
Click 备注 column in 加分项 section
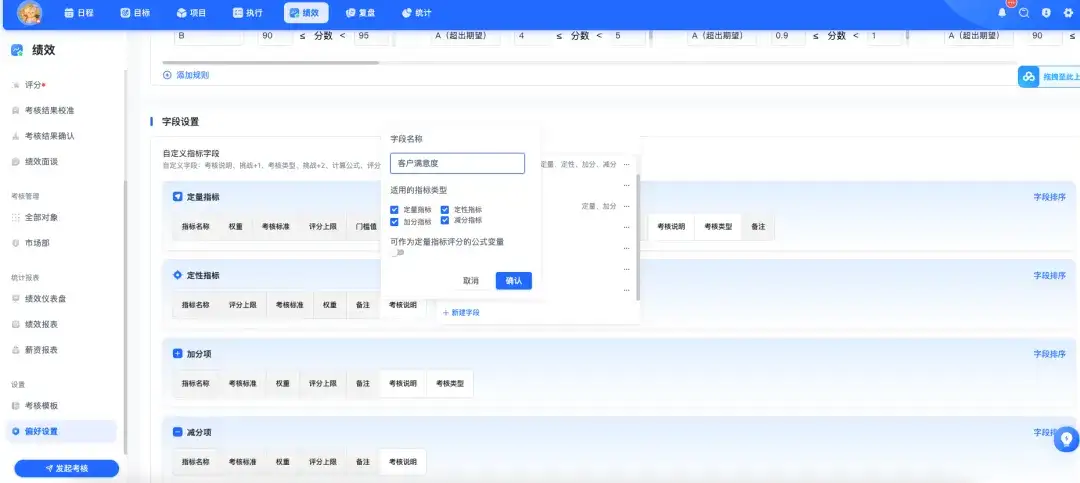point(363,384)
